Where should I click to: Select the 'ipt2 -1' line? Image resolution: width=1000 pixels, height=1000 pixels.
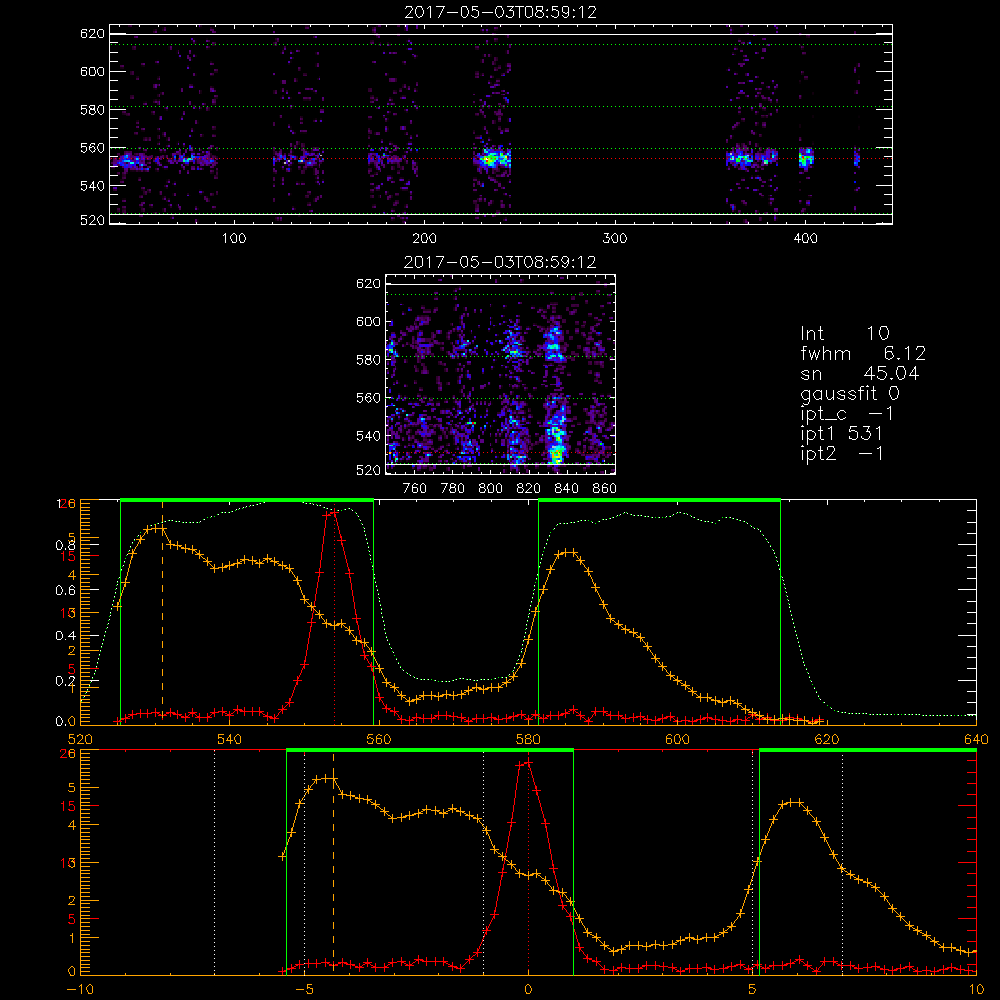point(842,453)
